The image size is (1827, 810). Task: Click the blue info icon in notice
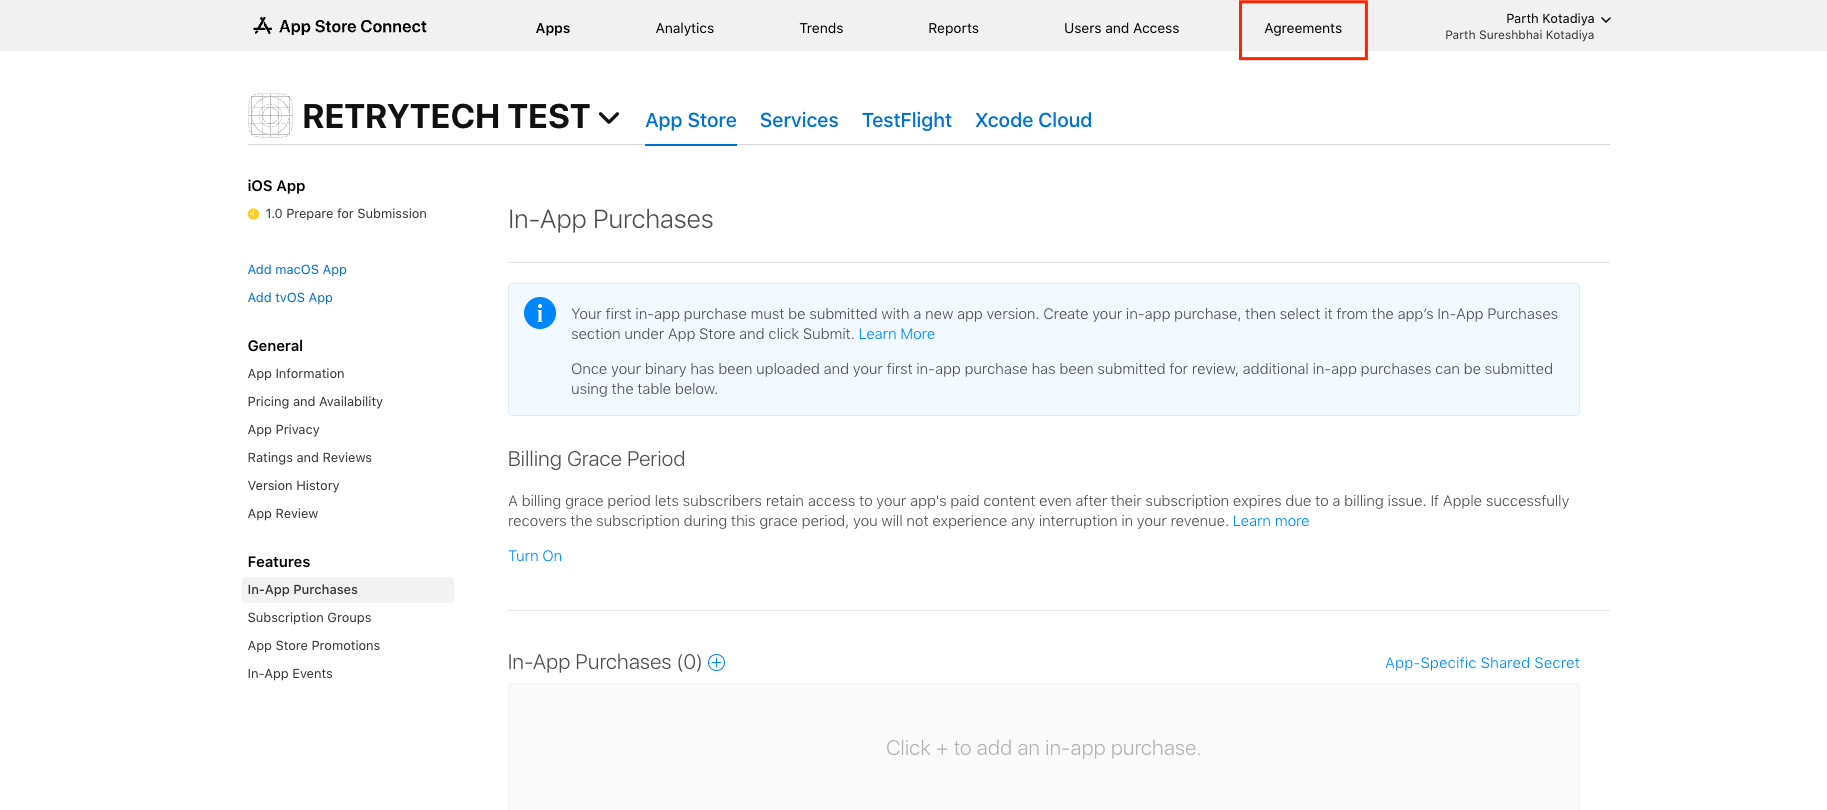(540, 313)
